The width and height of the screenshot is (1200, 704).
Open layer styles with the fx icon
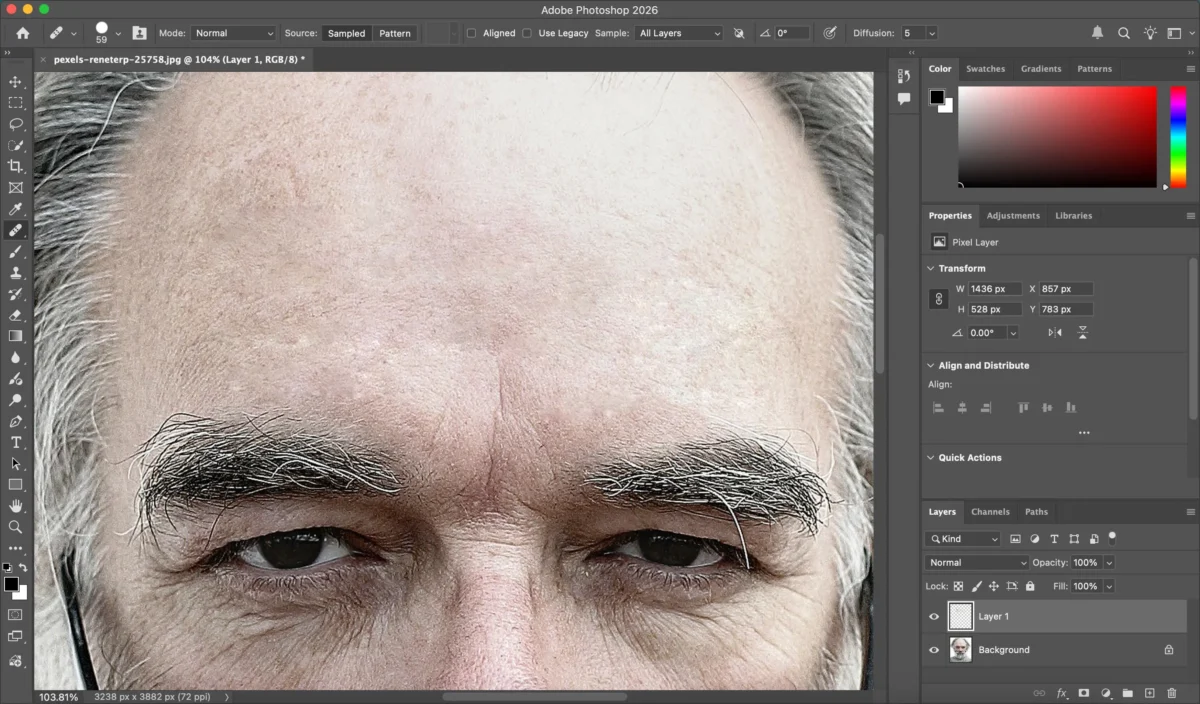click(1061, 693)
